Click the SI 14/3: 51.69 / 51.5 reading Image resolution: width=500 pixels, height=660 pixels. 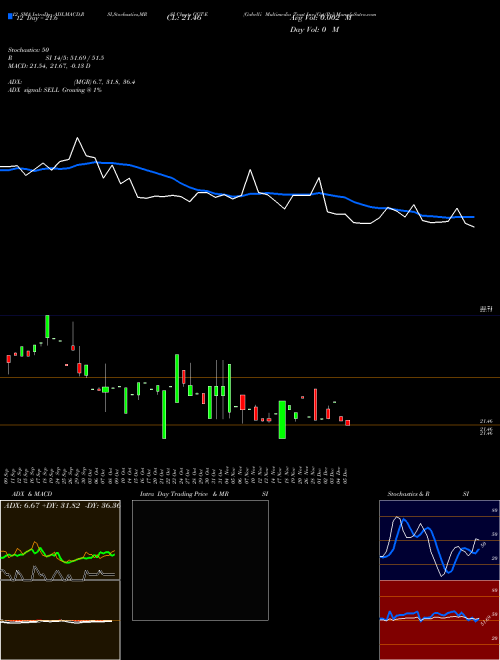[75, 58]
